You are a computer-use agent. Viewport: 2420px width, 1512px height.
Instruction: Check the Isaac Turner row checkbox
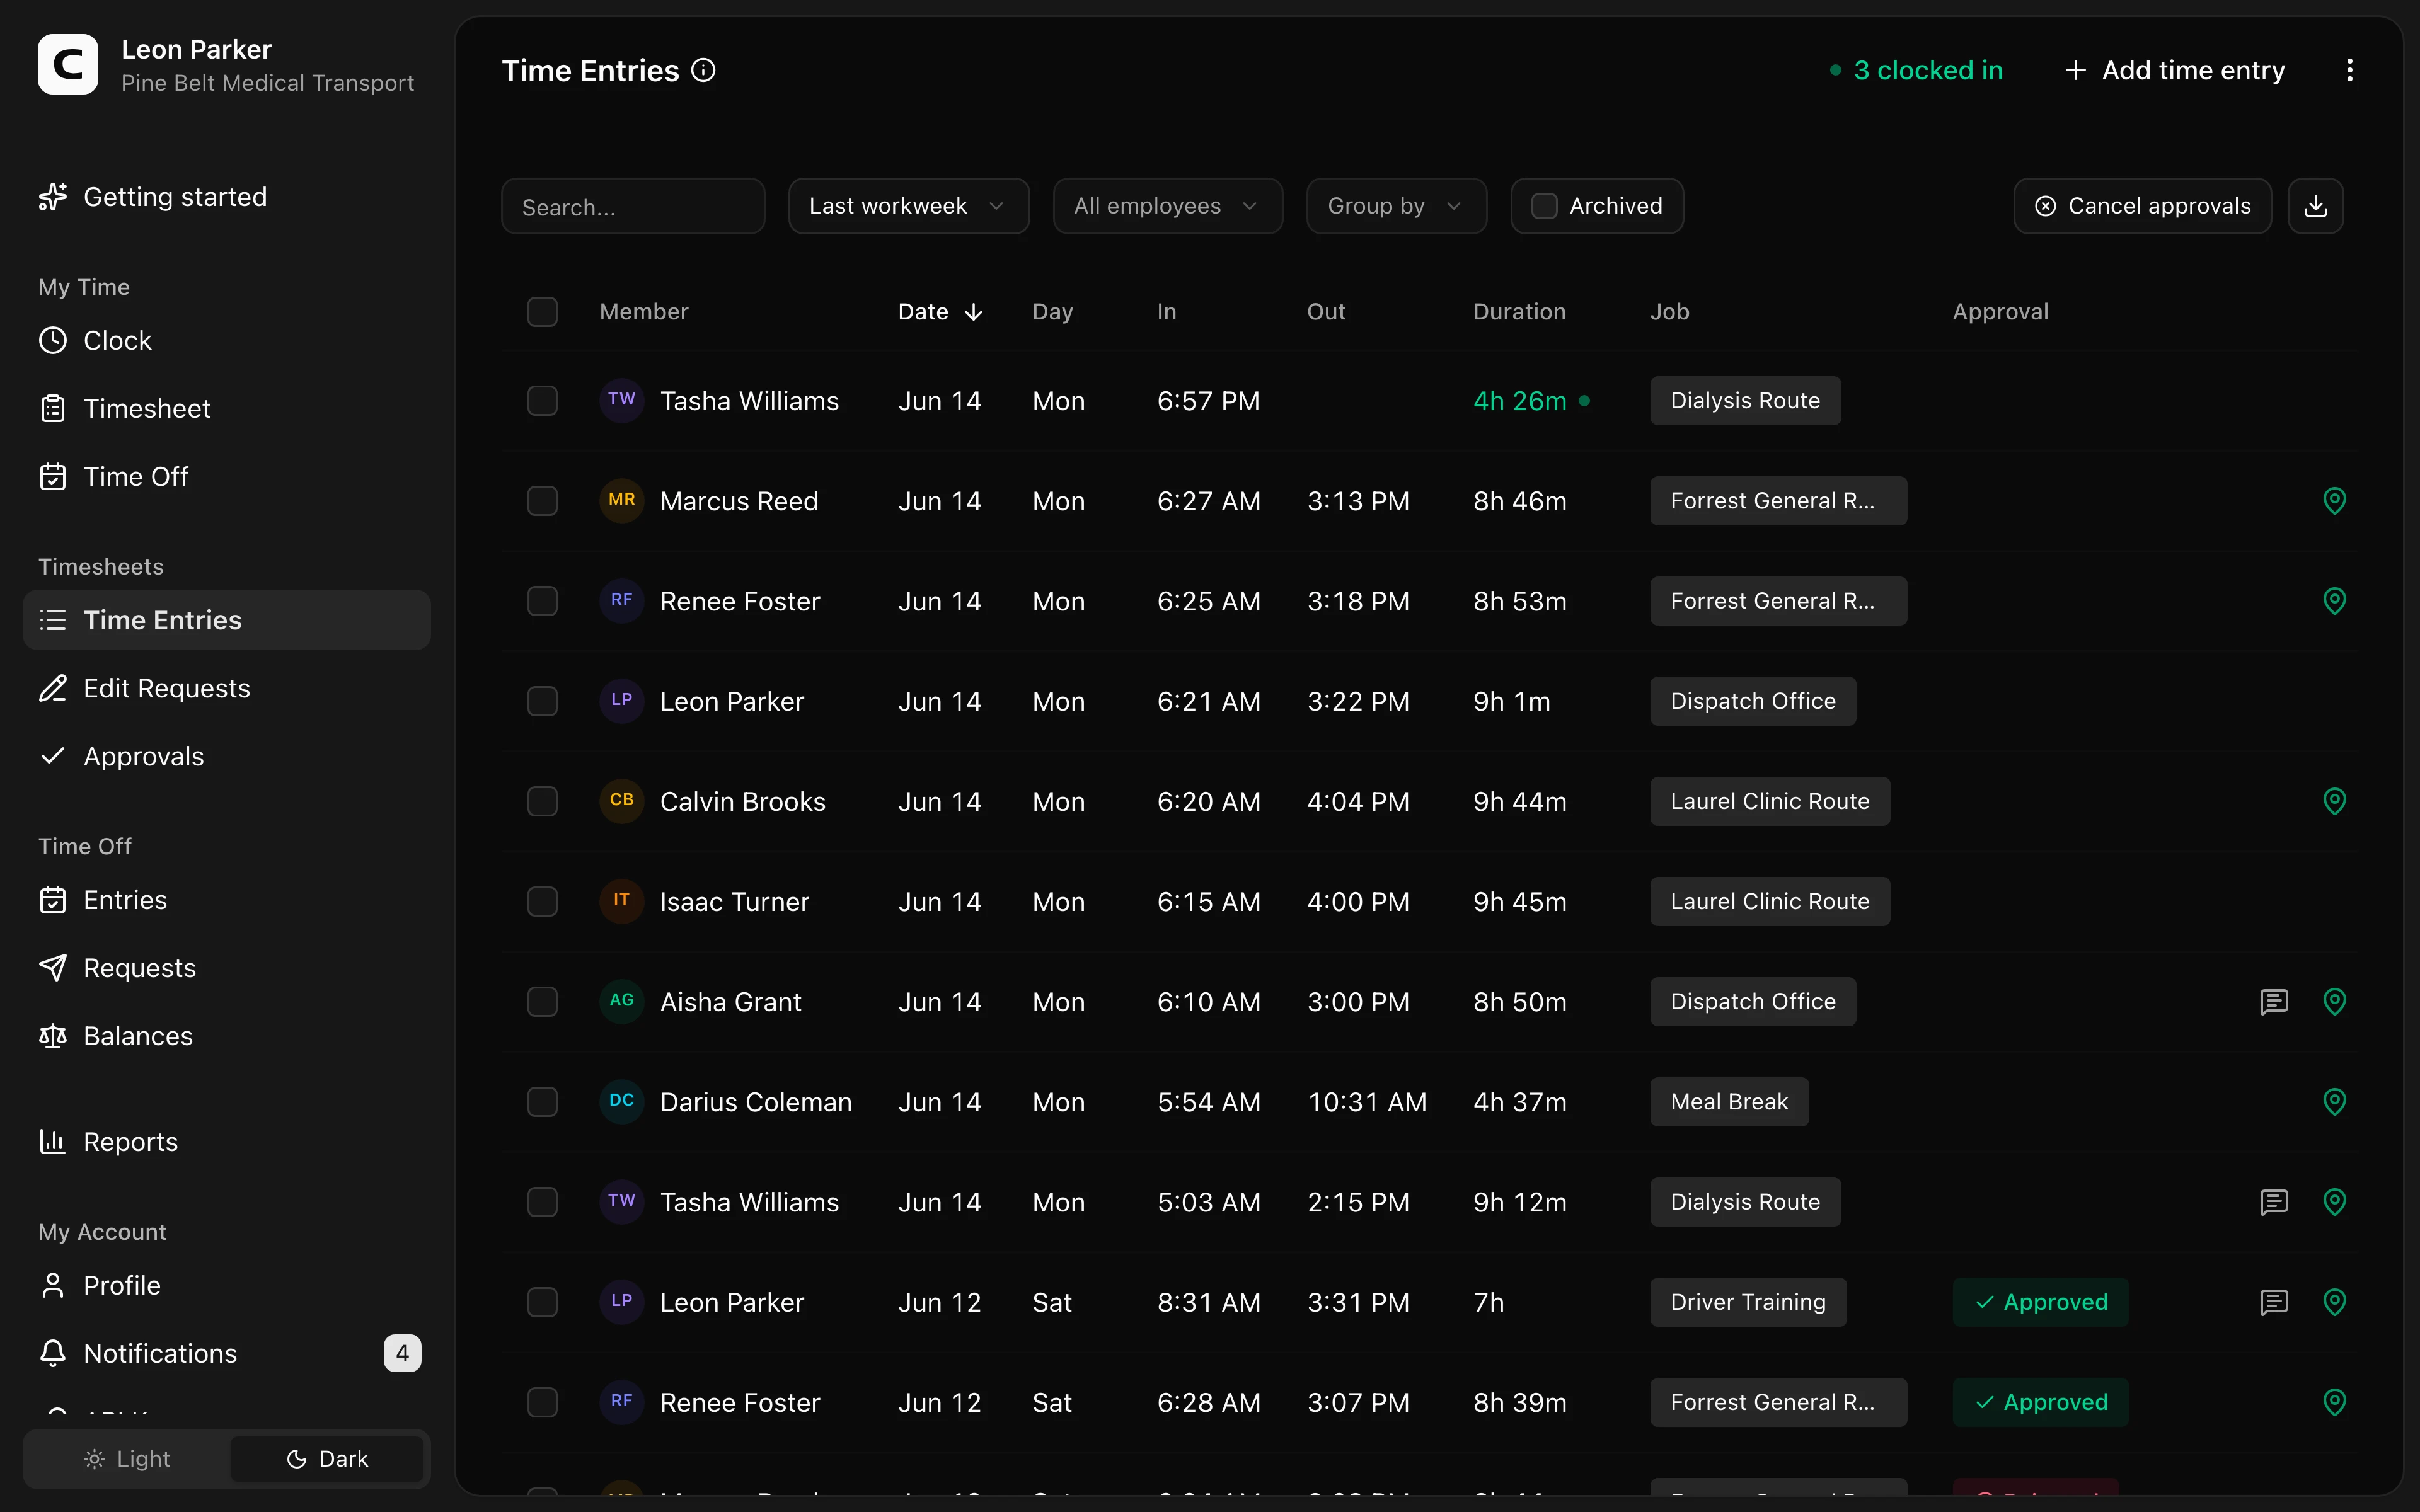tap(542, 901)
